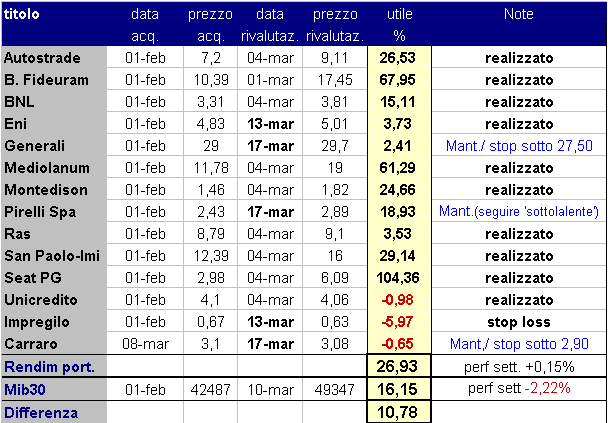The width and height of the screenshot is (608, 423).
Task: Select the 3,73 profit cell for Eni
Action: click(x=397, y=124)
